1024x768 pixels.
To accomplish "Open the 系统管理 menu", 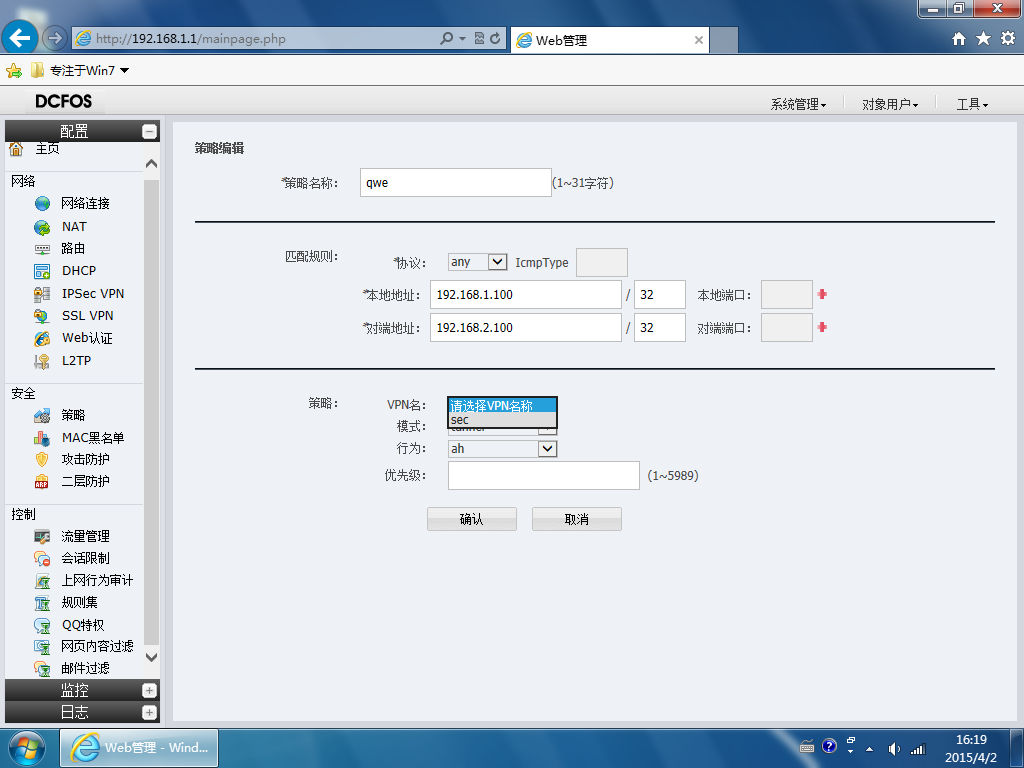I will pos(798,104).
